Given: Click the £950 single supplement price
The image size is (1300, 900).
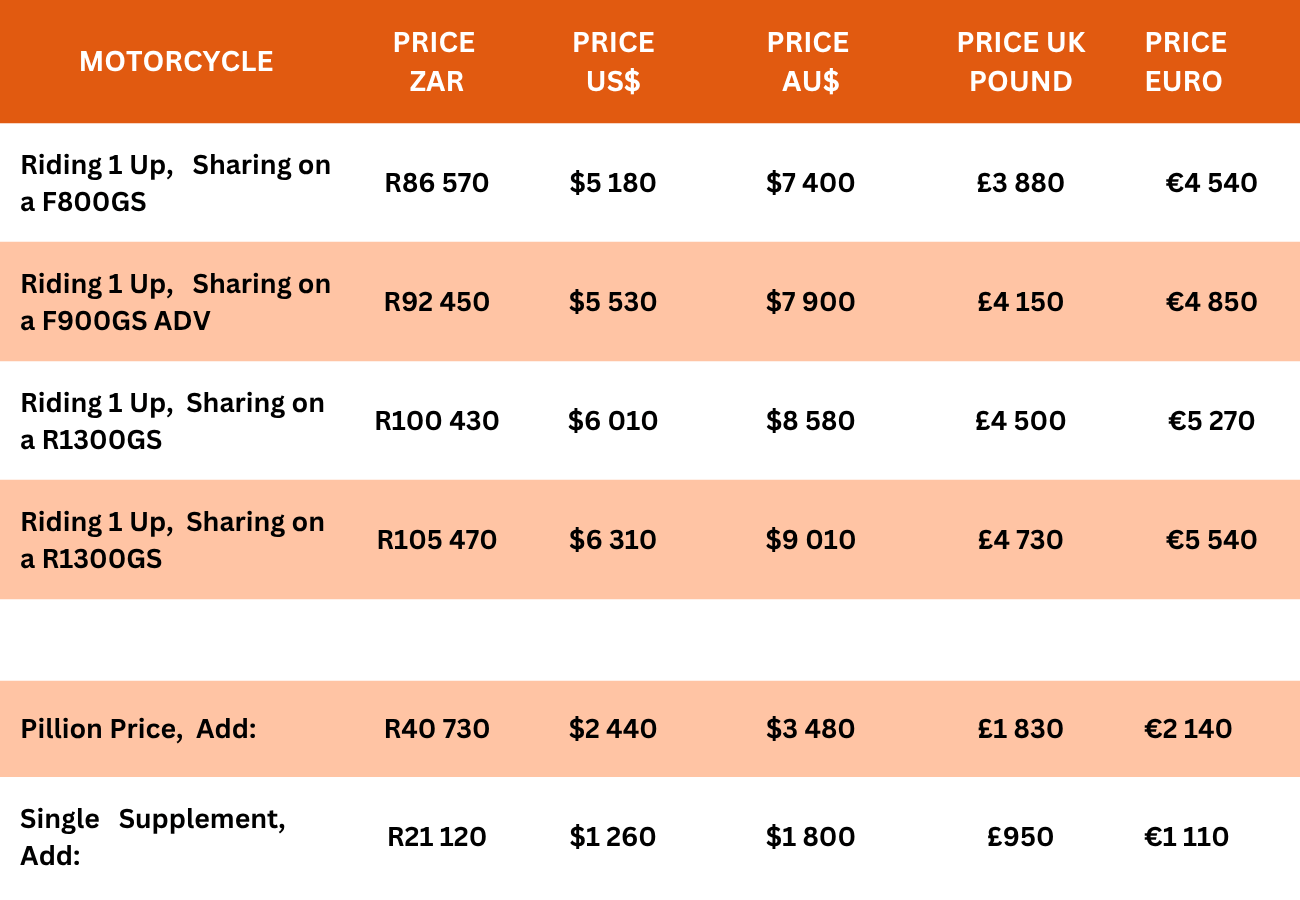Looking at the screenshot, I should (x=1021, y=837).
